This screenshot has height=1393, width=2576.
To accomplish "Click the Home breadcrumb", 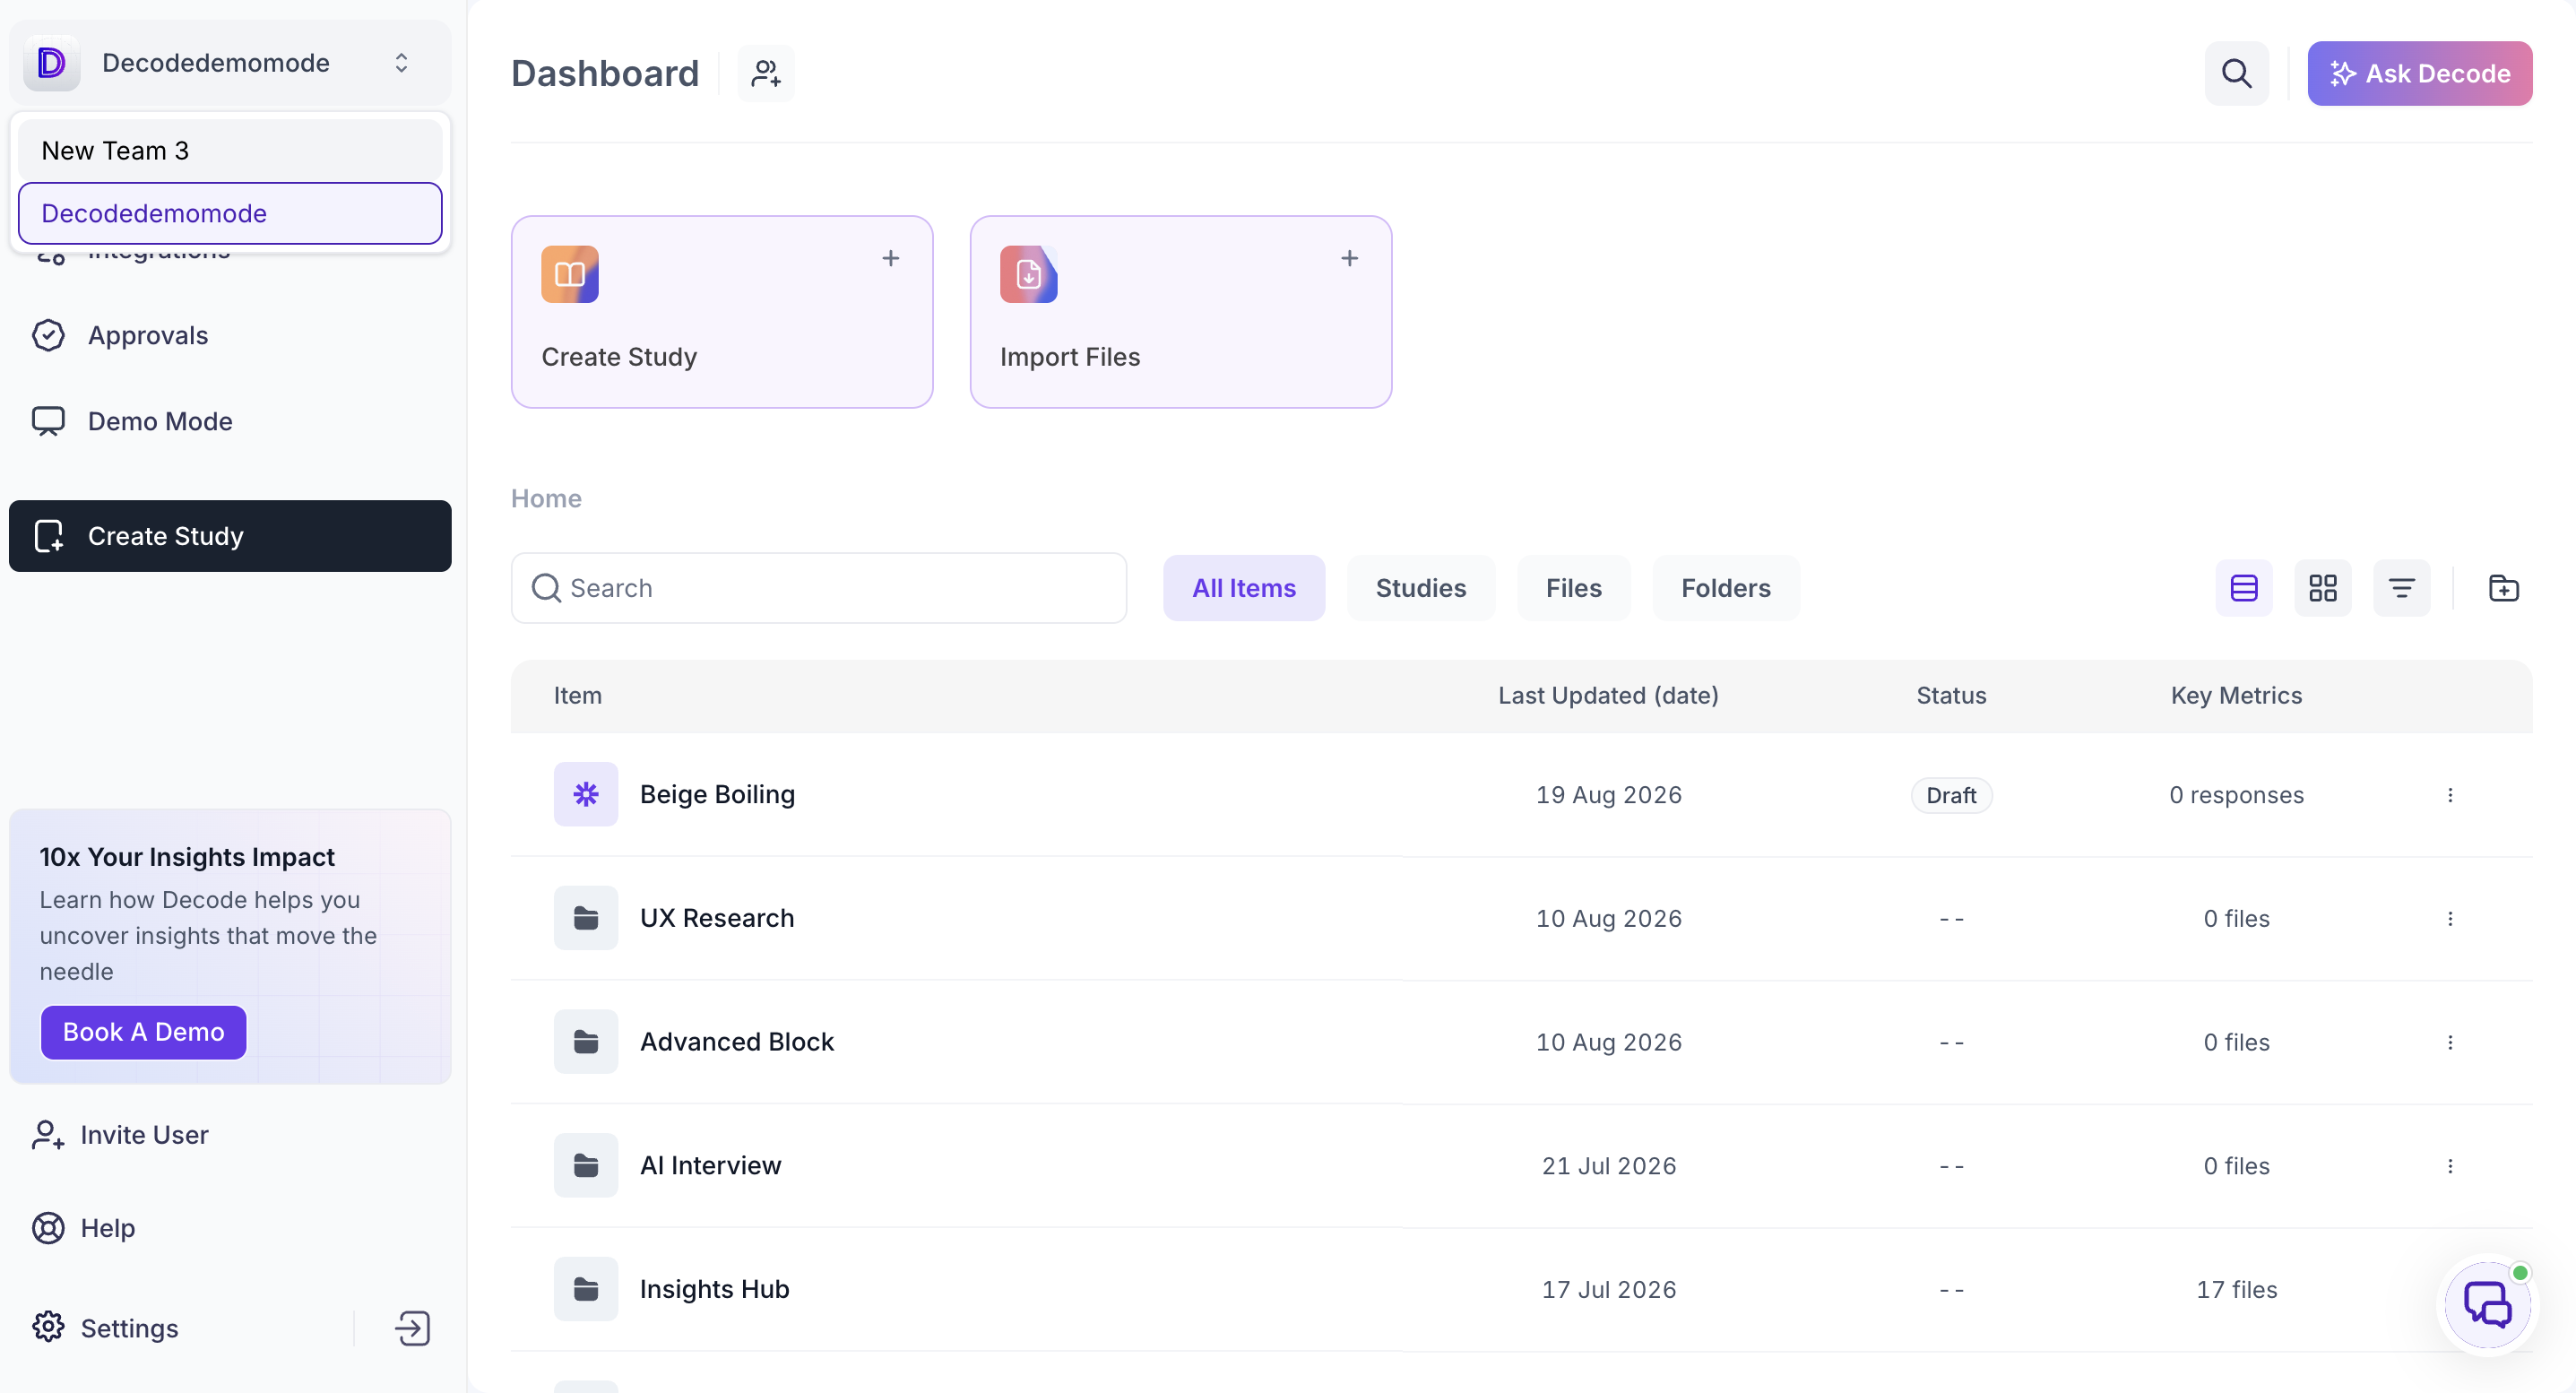I will pyautogui.click(x=546, y=498).
